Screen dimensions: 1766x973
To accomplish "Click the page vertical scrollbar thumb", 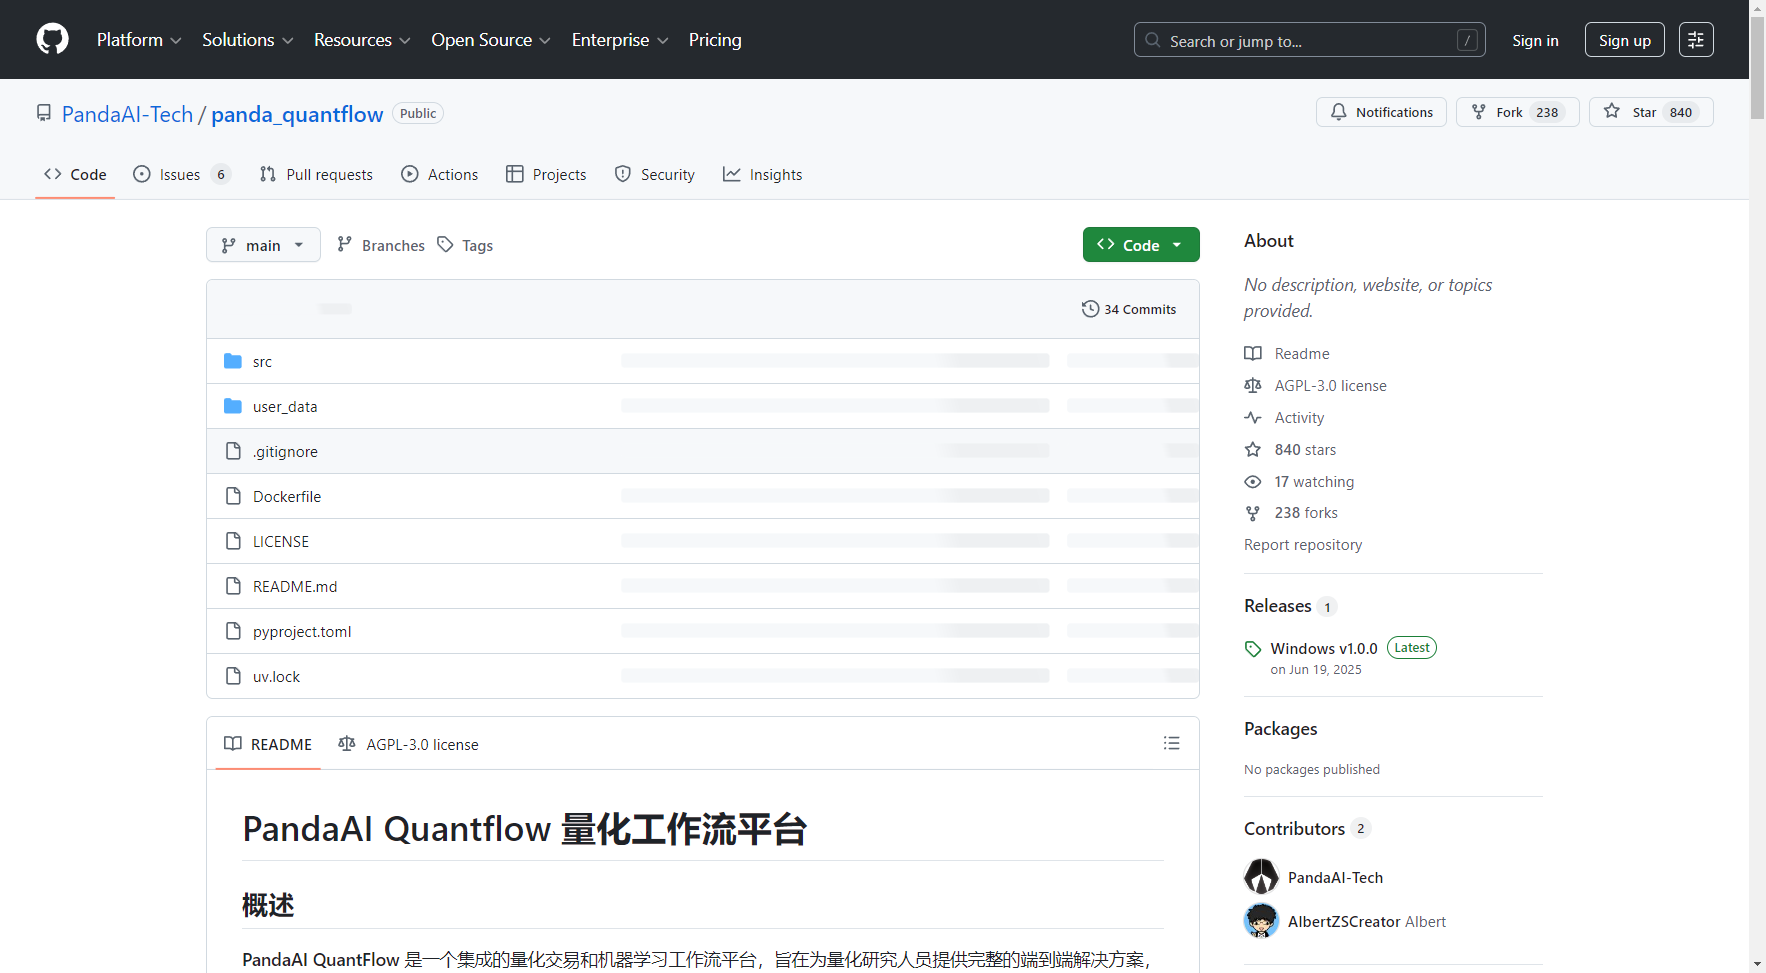I will [x=1757, y=68].
